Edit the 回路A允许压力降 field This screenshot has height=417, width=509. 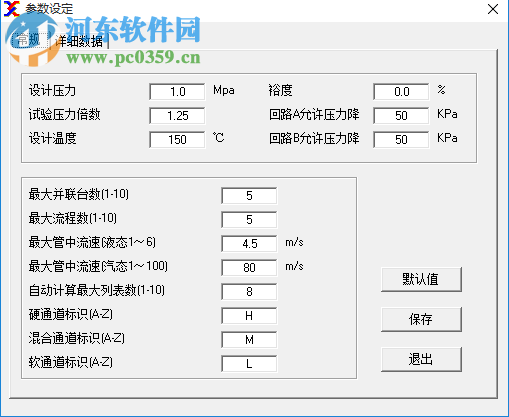401,116
